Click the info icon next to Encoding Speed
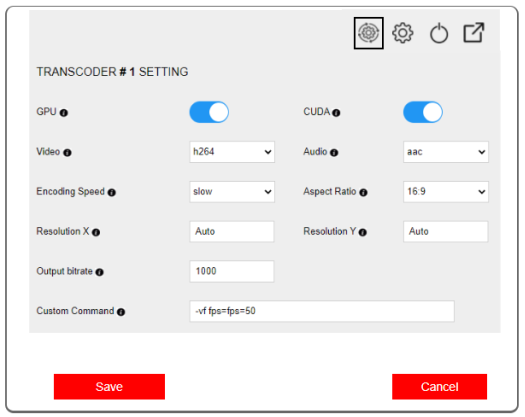This screenshot has width=525, height=417. tap(111, 192)
